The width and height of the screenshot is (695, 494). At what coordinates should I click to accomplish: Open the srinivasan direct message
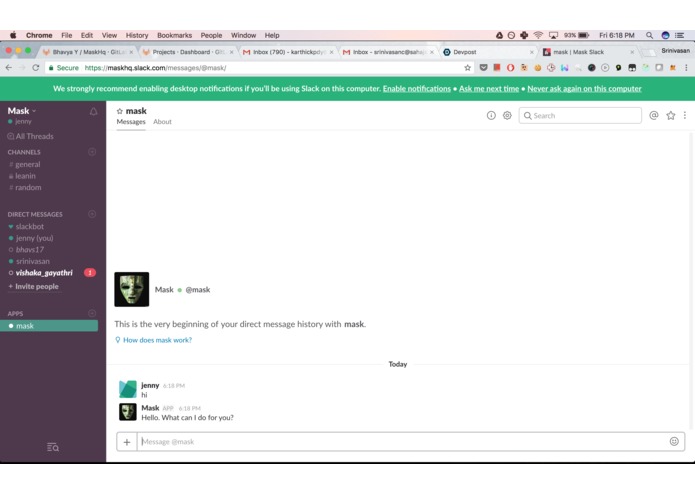pyautogui.click(x=33, y=261)
